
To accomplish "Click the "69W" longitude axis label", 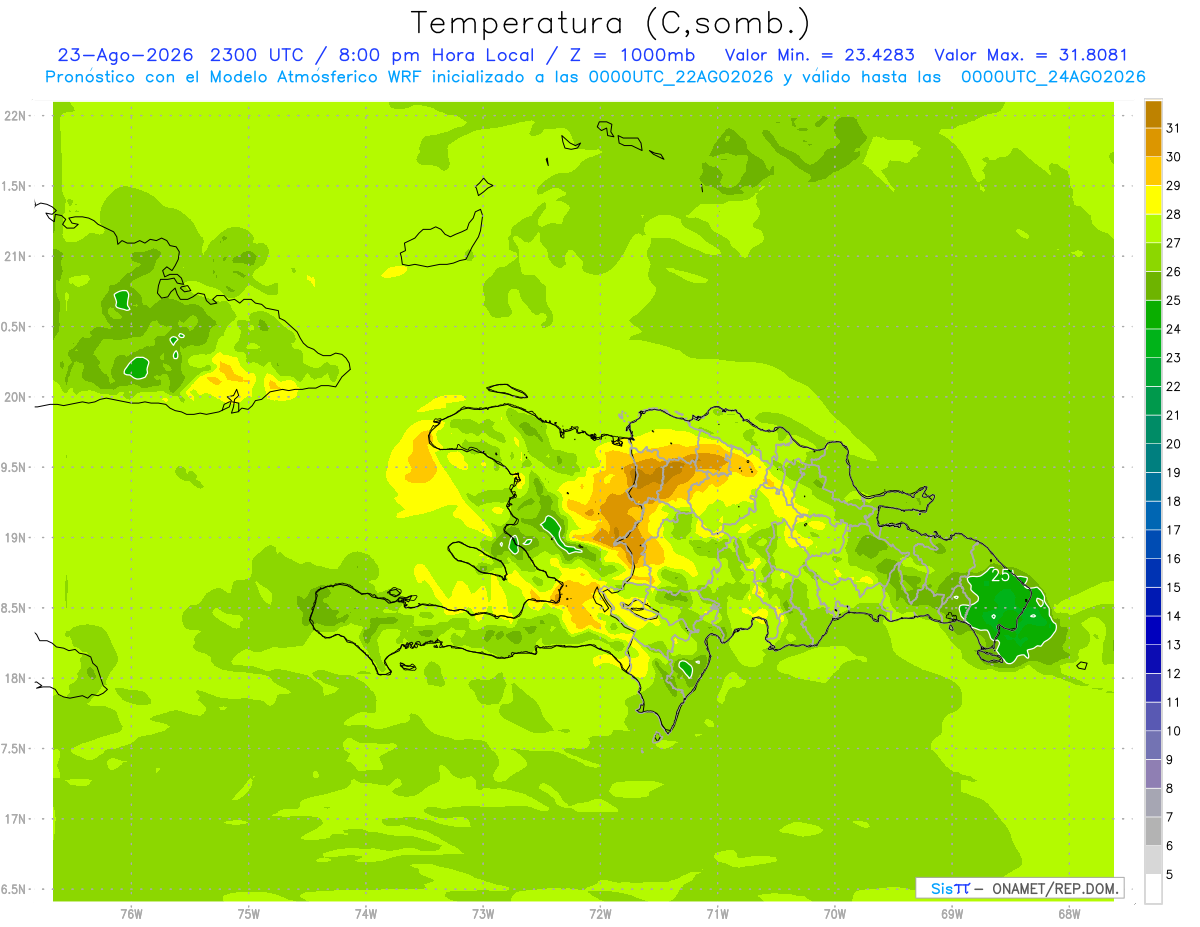I will pos(952,913).
